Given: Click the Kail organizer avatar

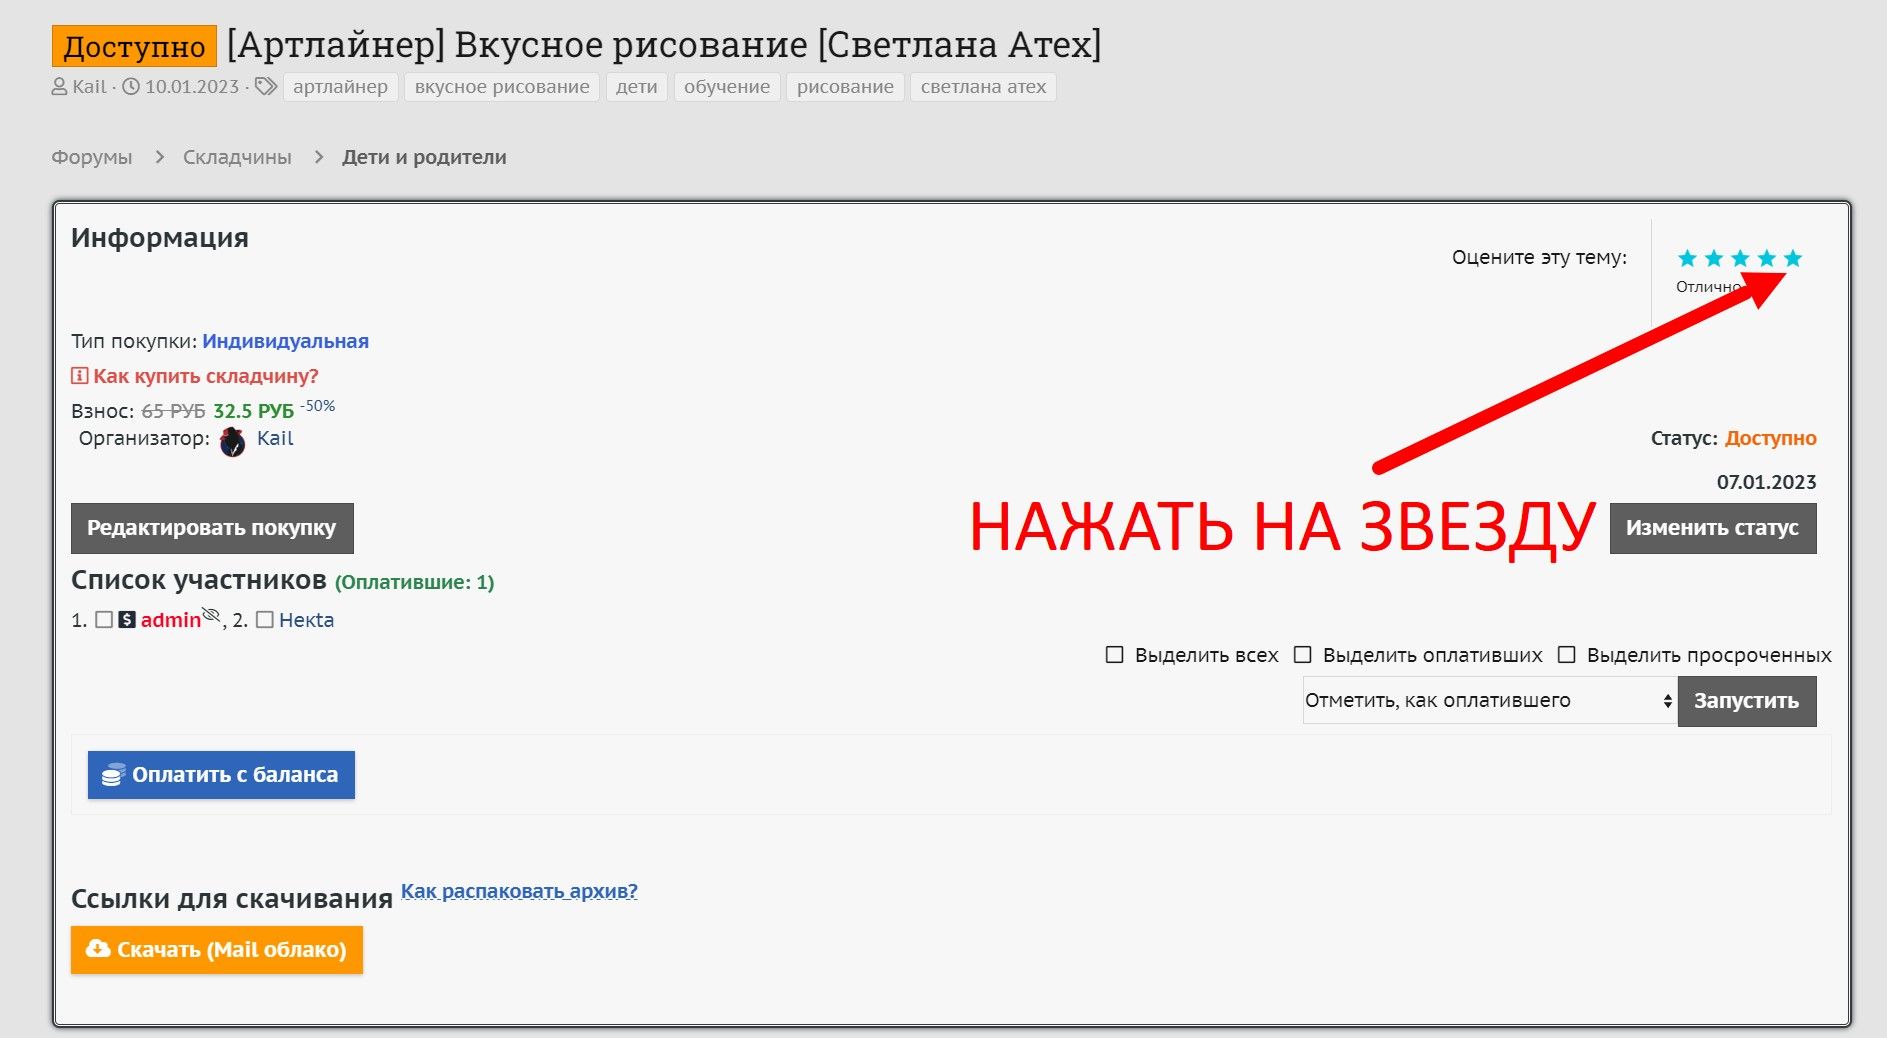Looking at the screenshot, I should pyautogui.click(x=233, y=441).
